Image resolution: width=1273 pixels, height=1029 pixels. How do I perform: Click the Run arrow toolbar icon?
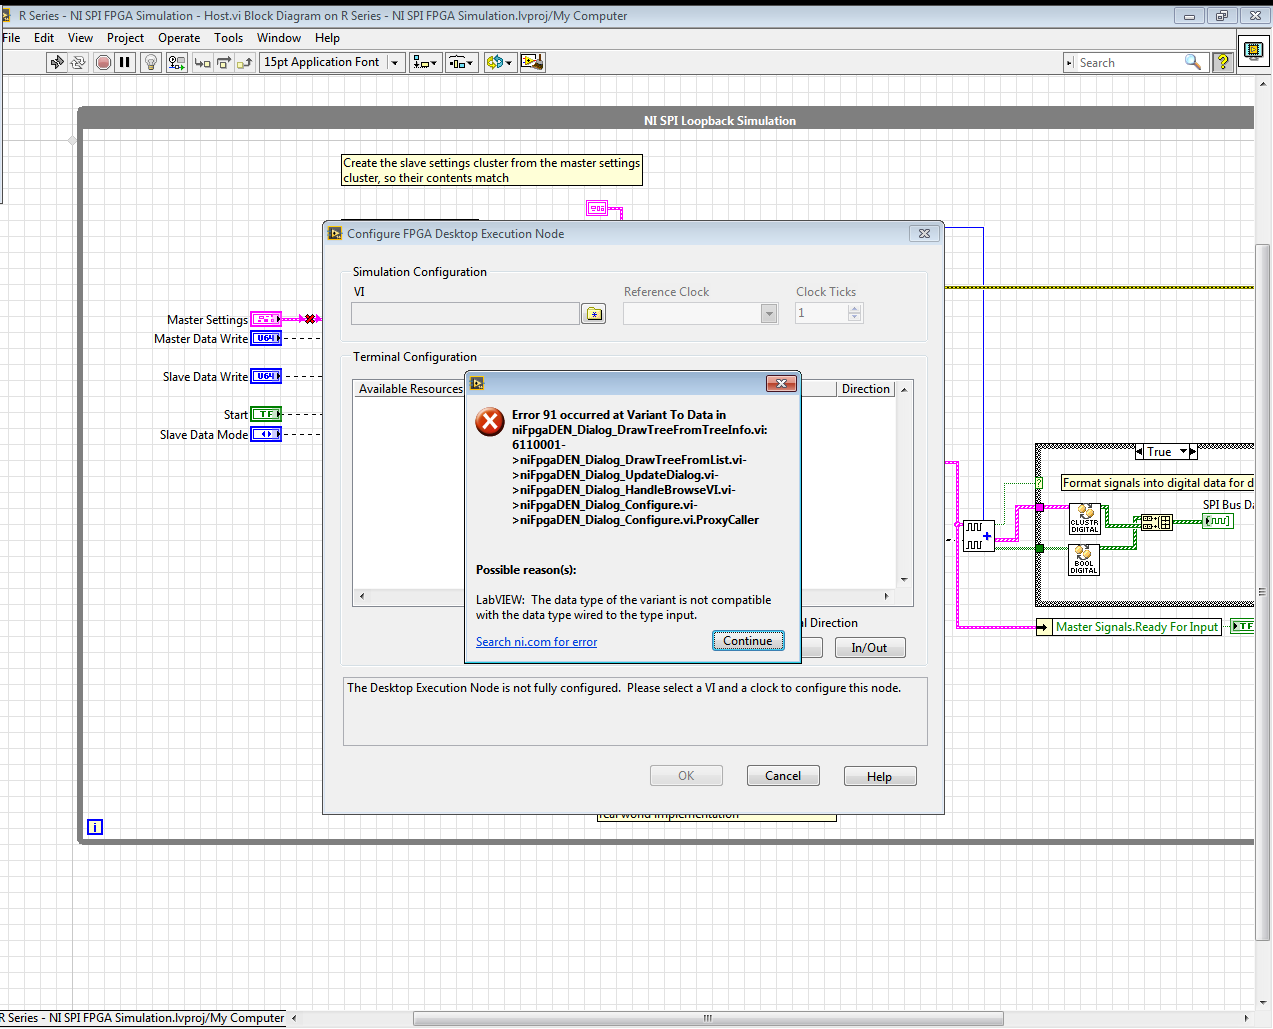57,62
